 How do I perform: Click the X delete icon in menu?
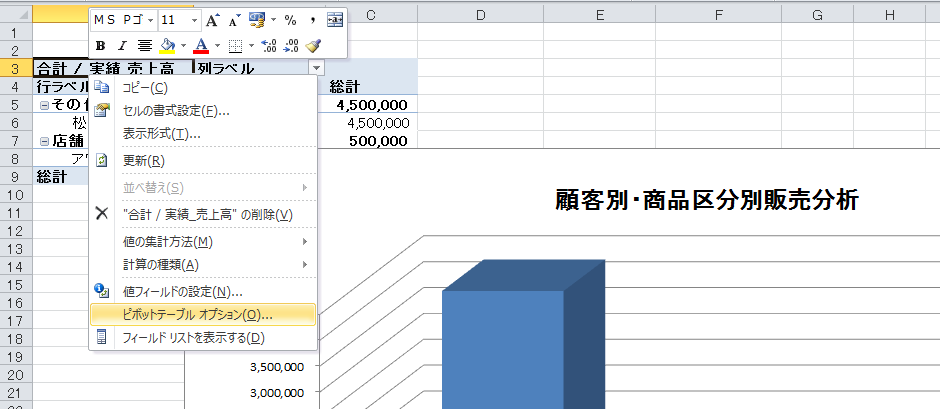point(102,214)
